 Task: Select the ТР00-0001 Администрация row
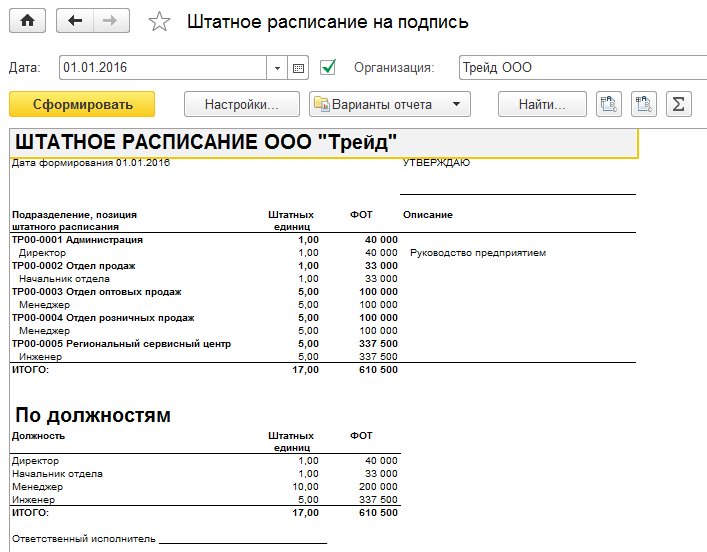[77, 240]
